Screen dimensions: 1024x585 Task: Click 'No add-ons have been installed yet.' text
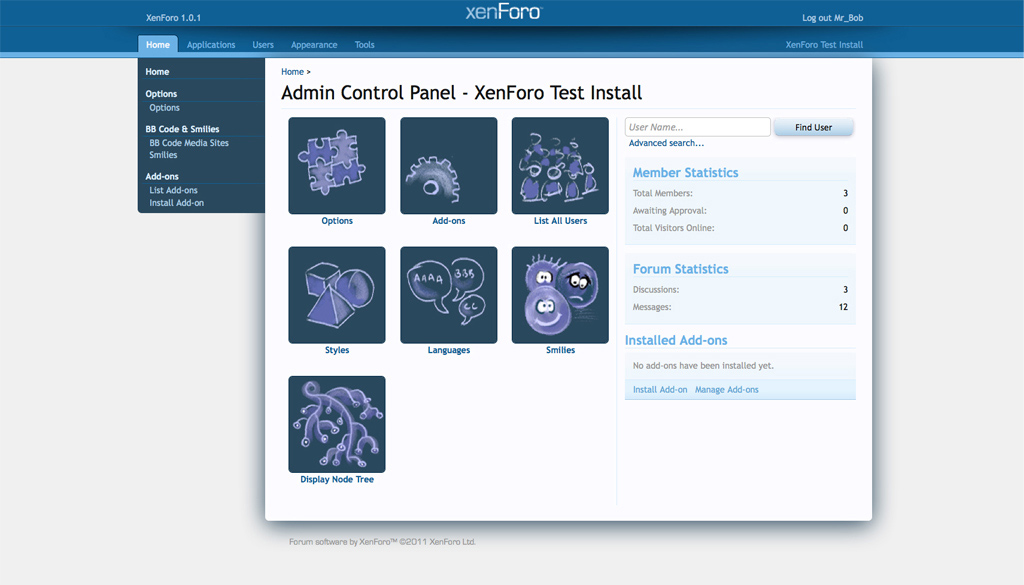click(x=703, y=366)
